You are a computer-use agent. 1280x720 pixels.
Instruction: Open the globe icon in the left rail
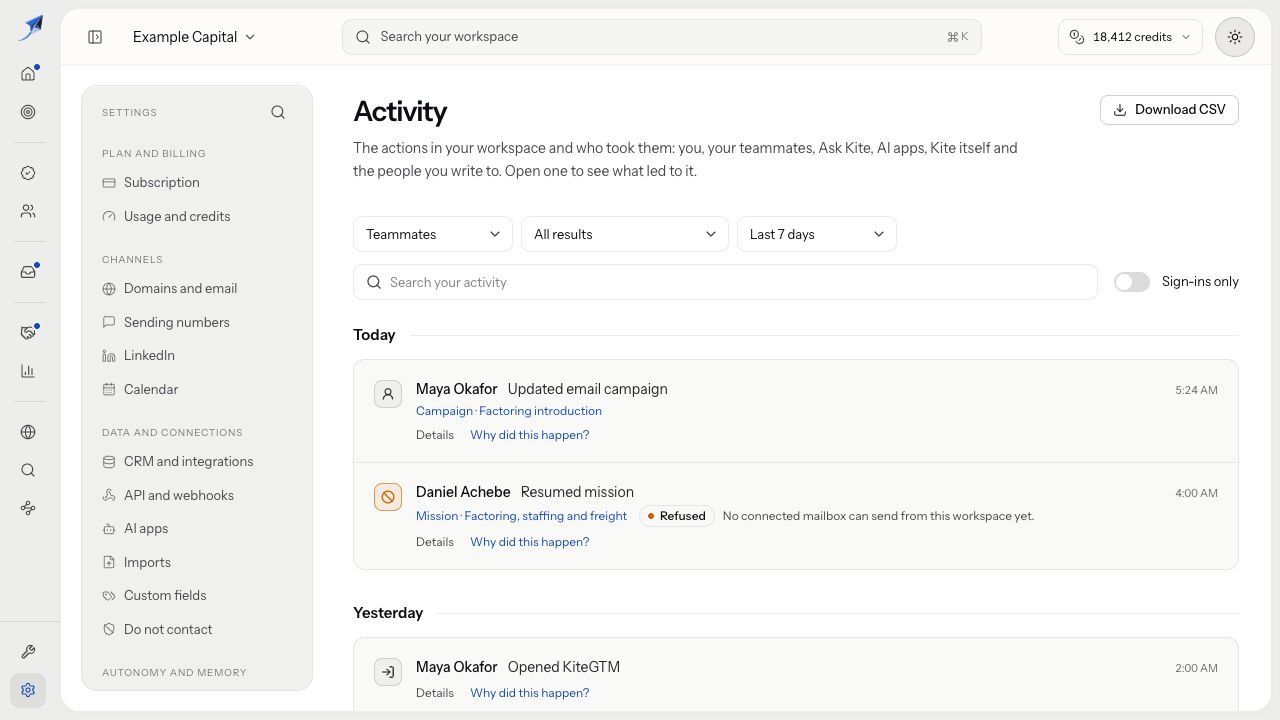pyautogui.click(x=28, y=432)
